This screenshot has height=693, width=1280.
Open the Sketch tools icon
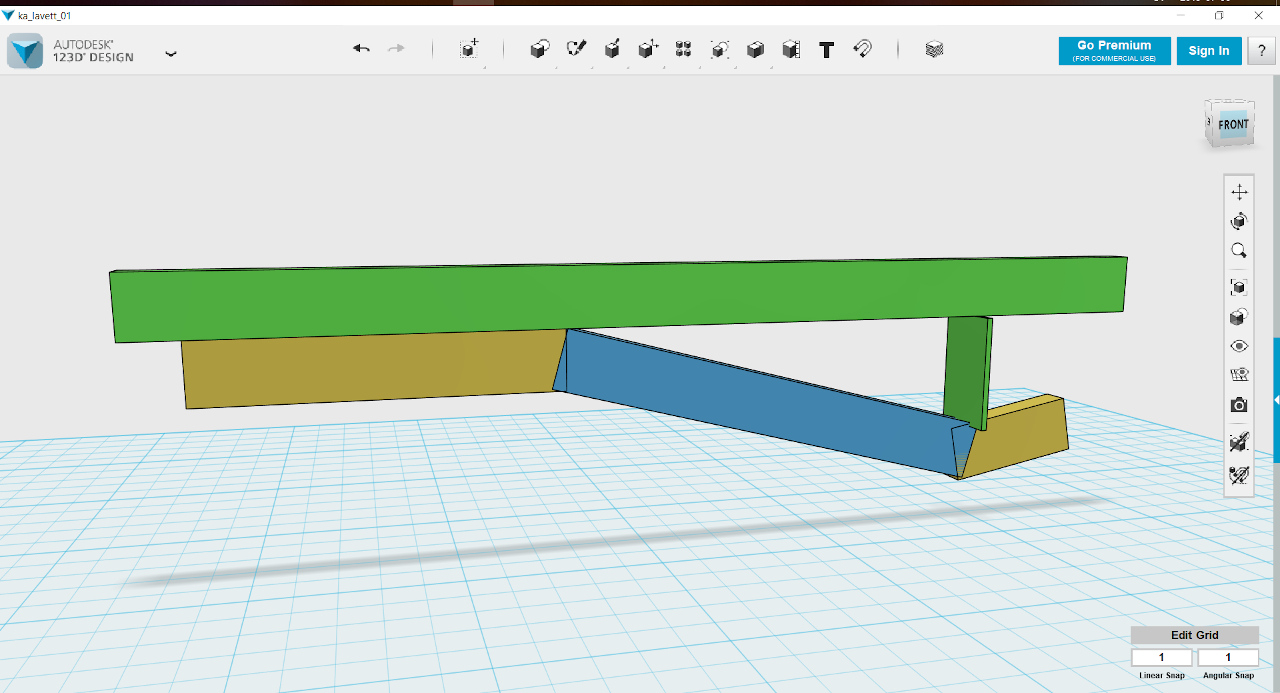[576, 49]
